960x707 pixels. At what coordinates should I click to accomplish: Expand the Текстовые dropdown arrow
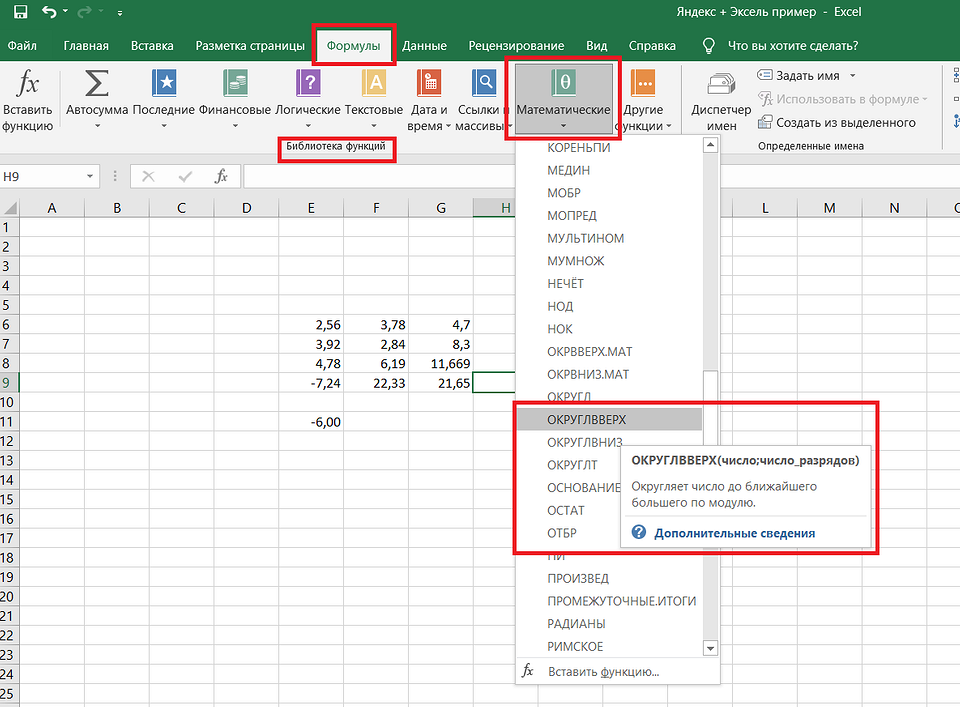click(x=374, y=126)
